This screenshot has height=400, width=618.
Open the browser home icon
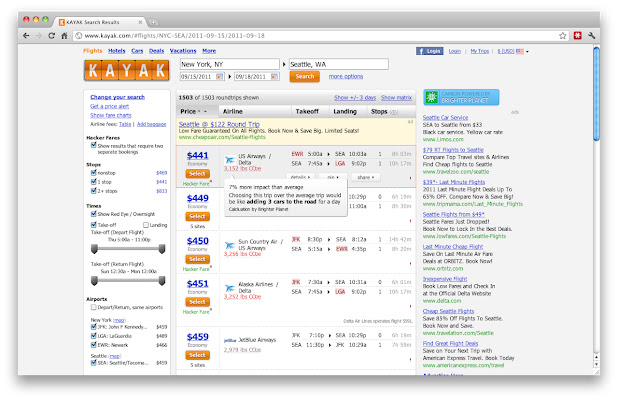click(x=64, y=36)
